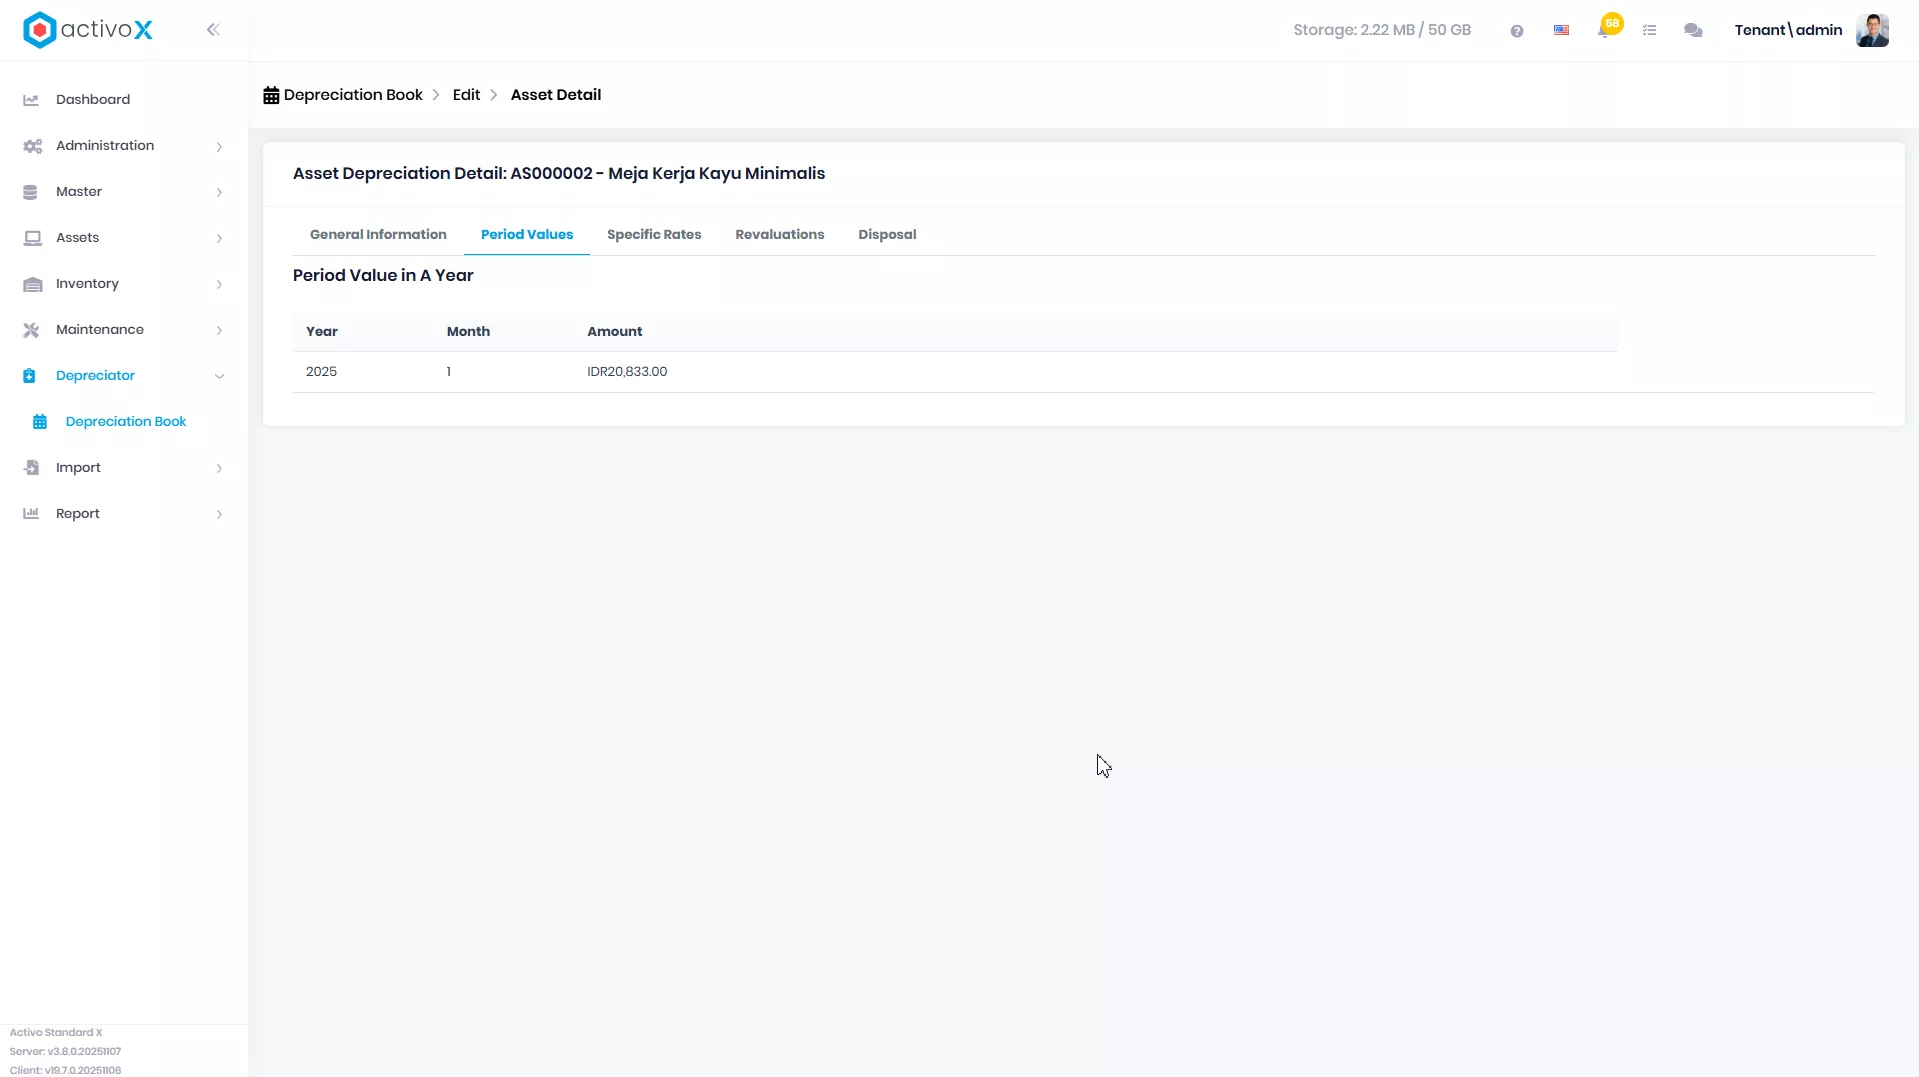Image resolution: width=1919 pixels, height=1077 pixels.
Task: Click the IDR20,833.00 amount cell
Action: click(627, 372)
